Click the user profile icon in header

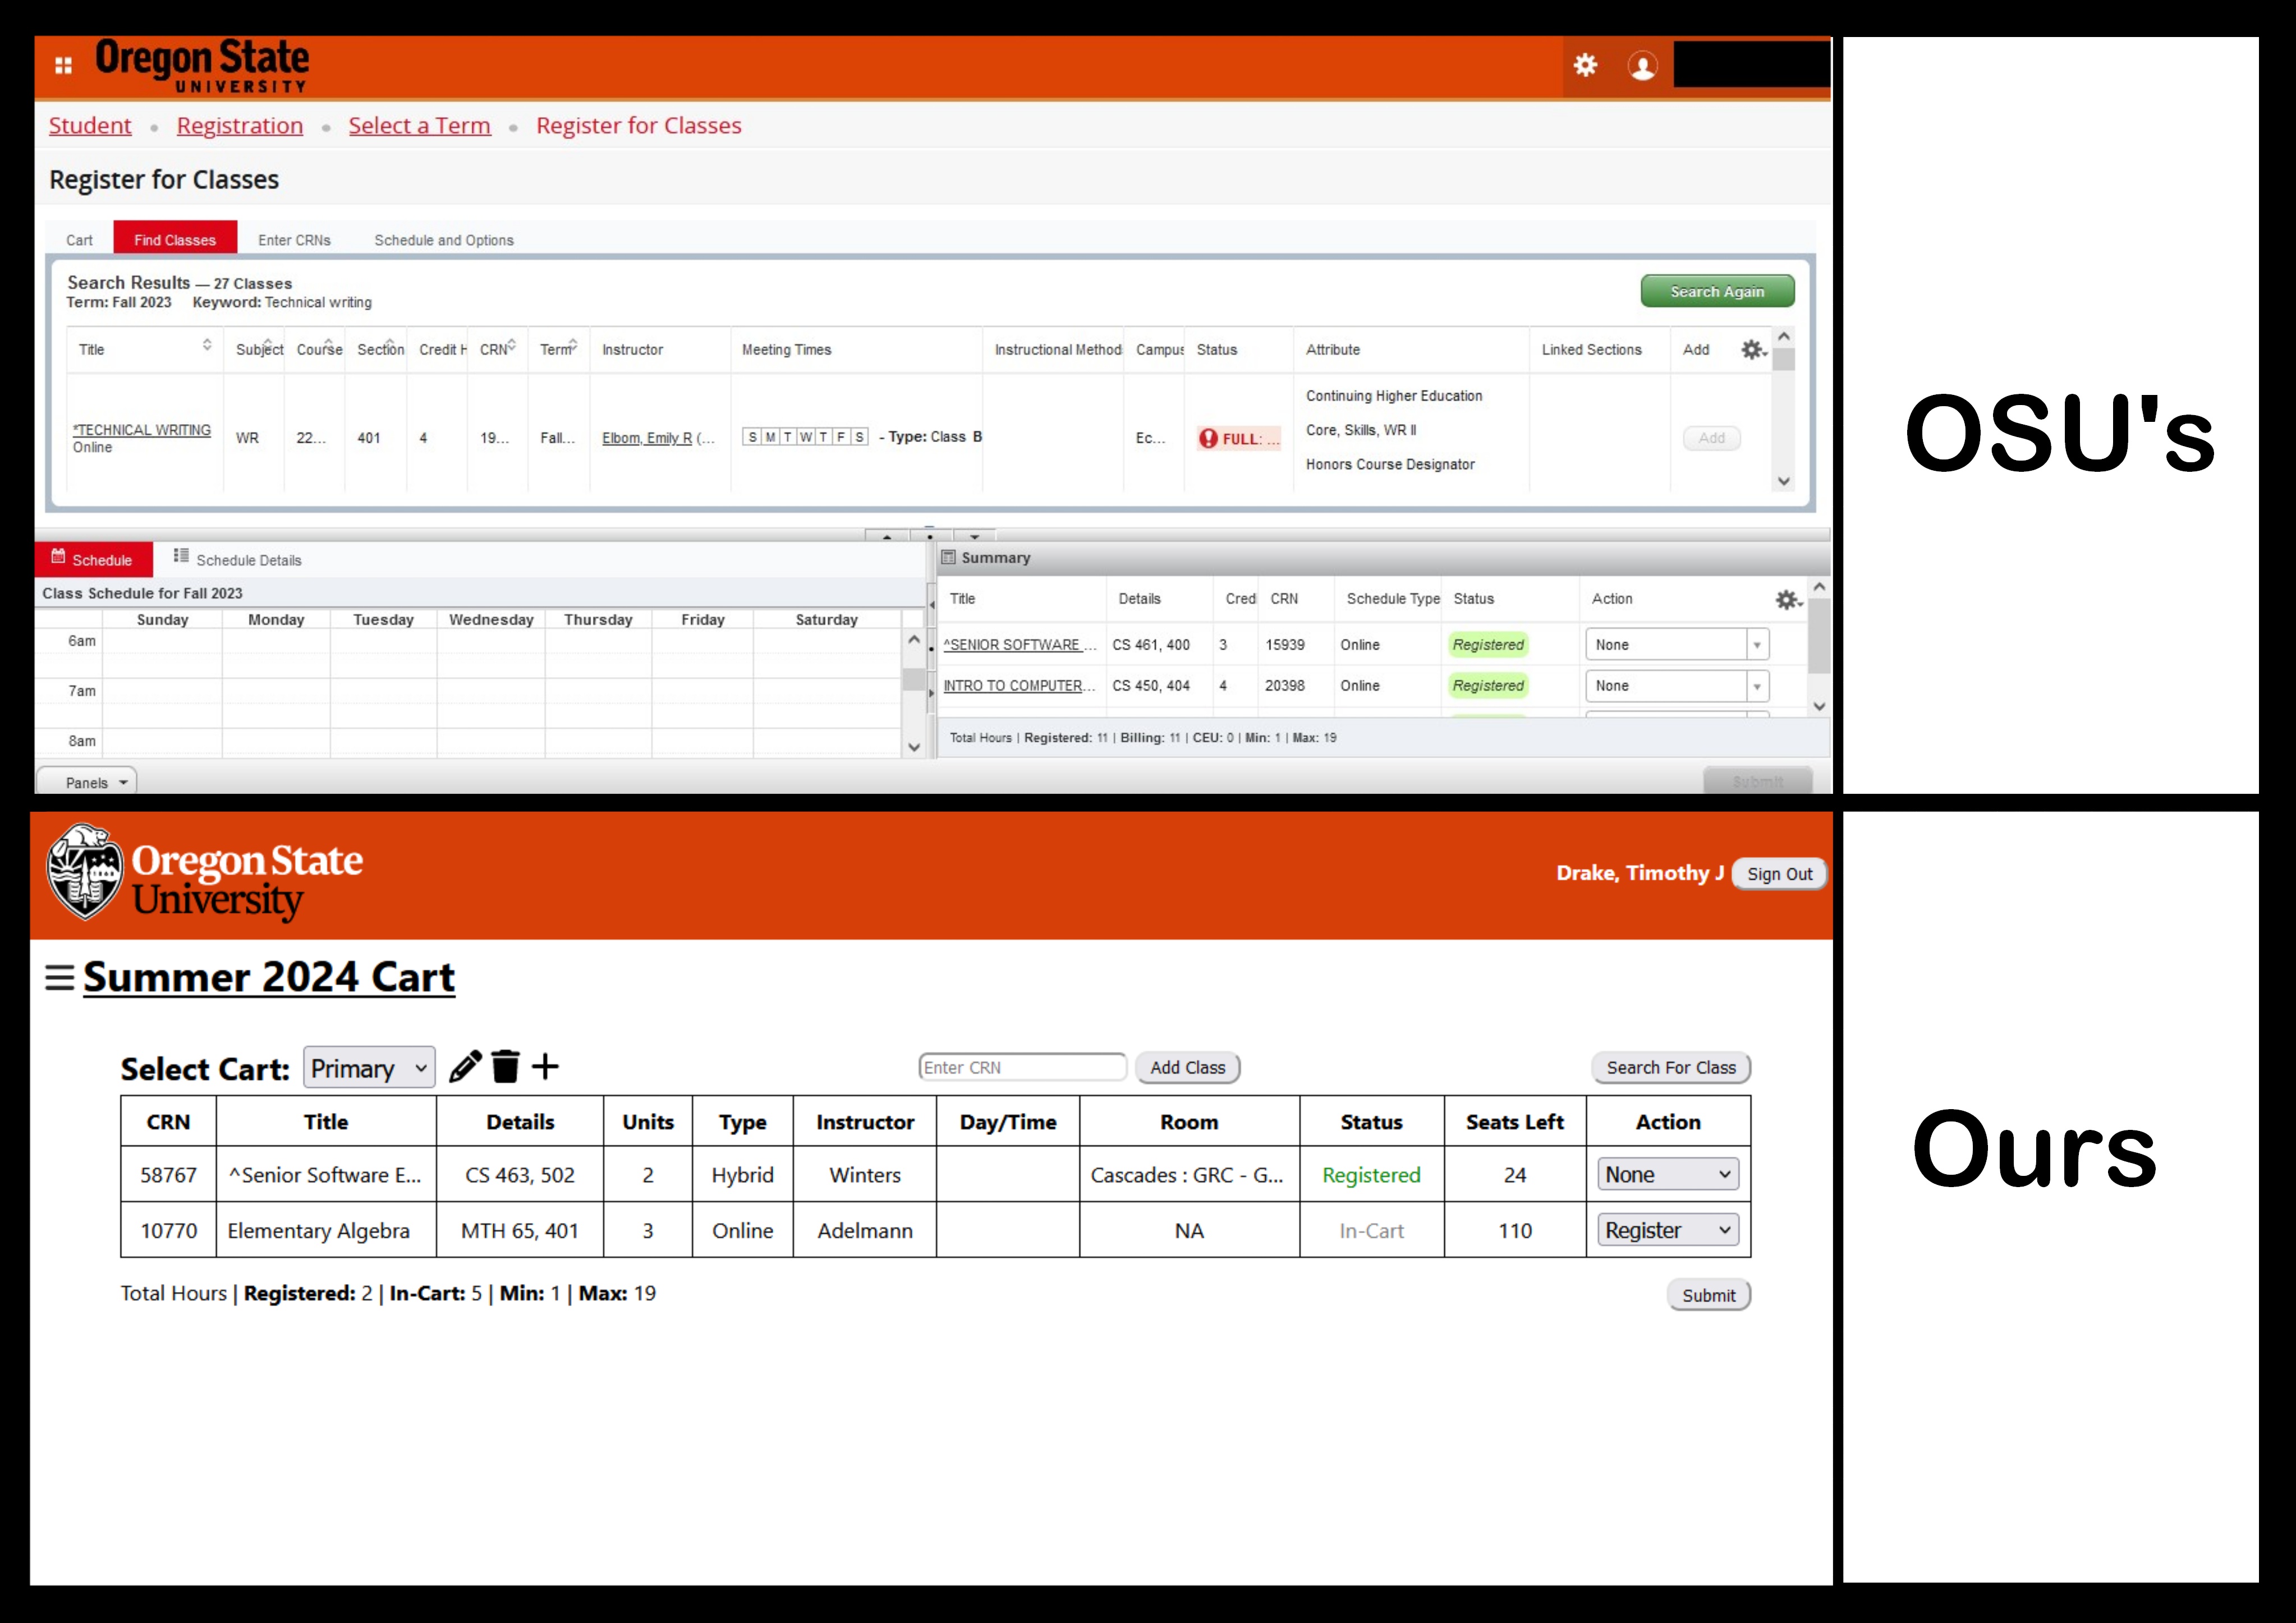[x=1642, y=66]
